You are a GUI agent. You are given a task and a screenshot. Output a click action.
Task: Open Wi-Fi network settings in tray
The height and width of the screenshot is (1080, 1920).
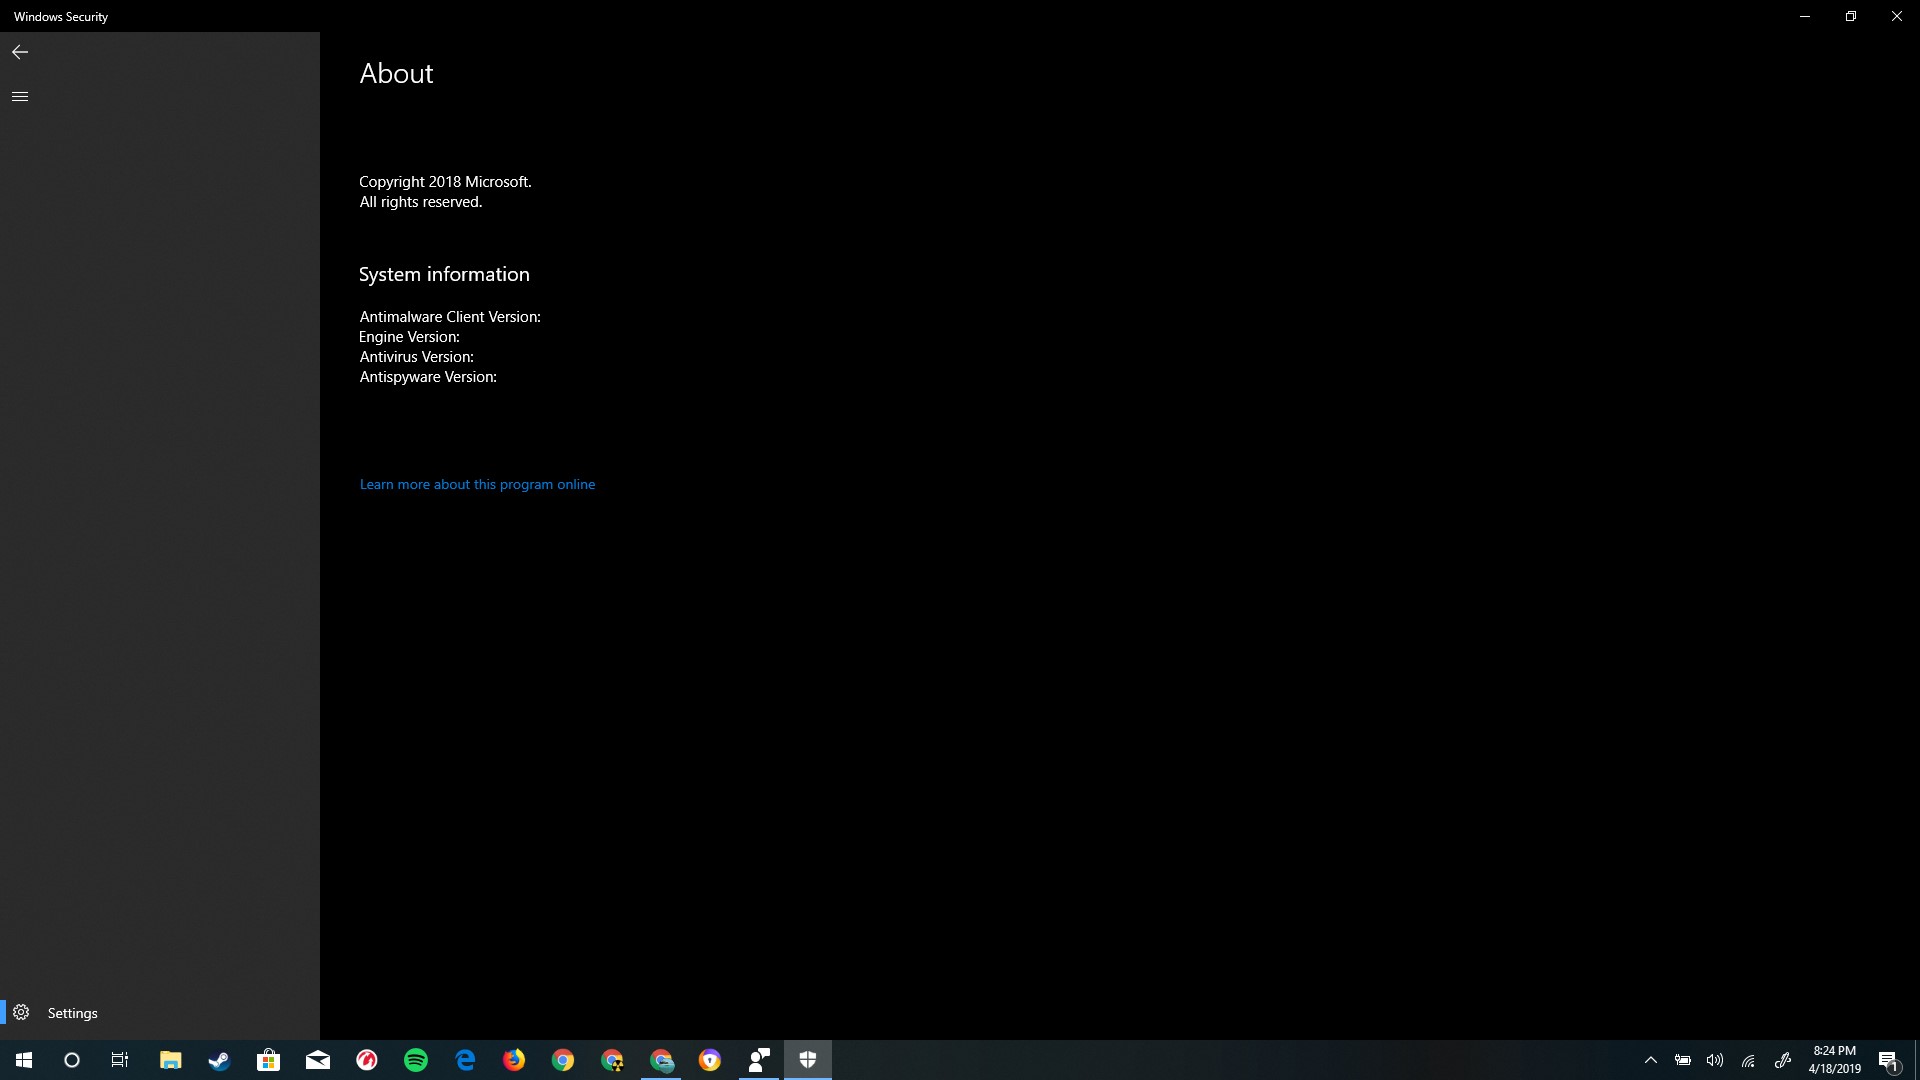1748,1060
